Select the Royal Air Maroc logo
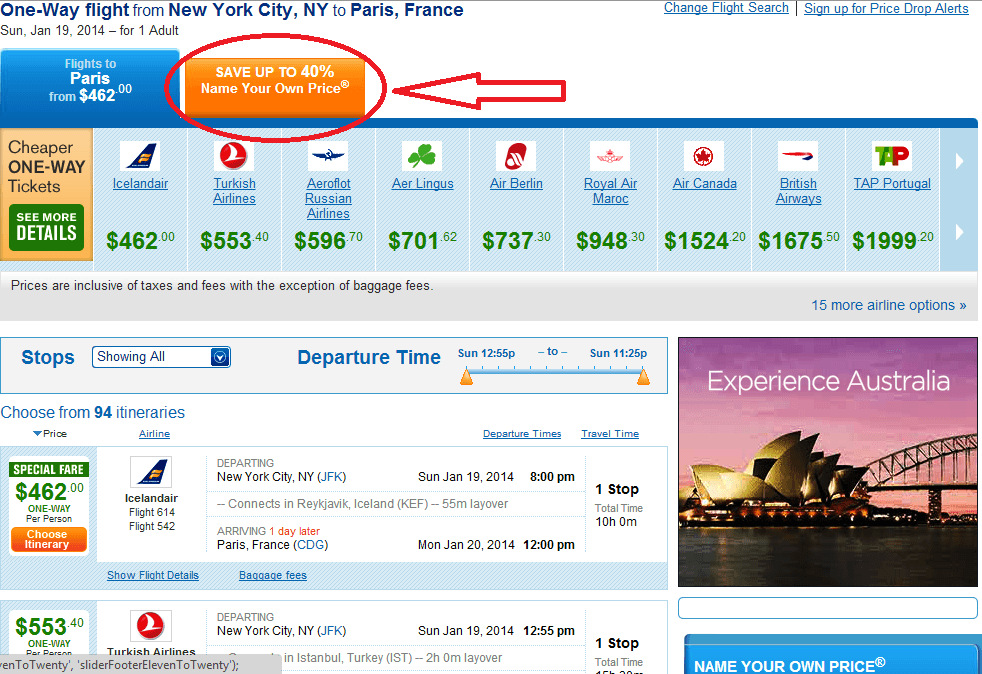Viewport: 982px width, 674px height. point(610,157)
